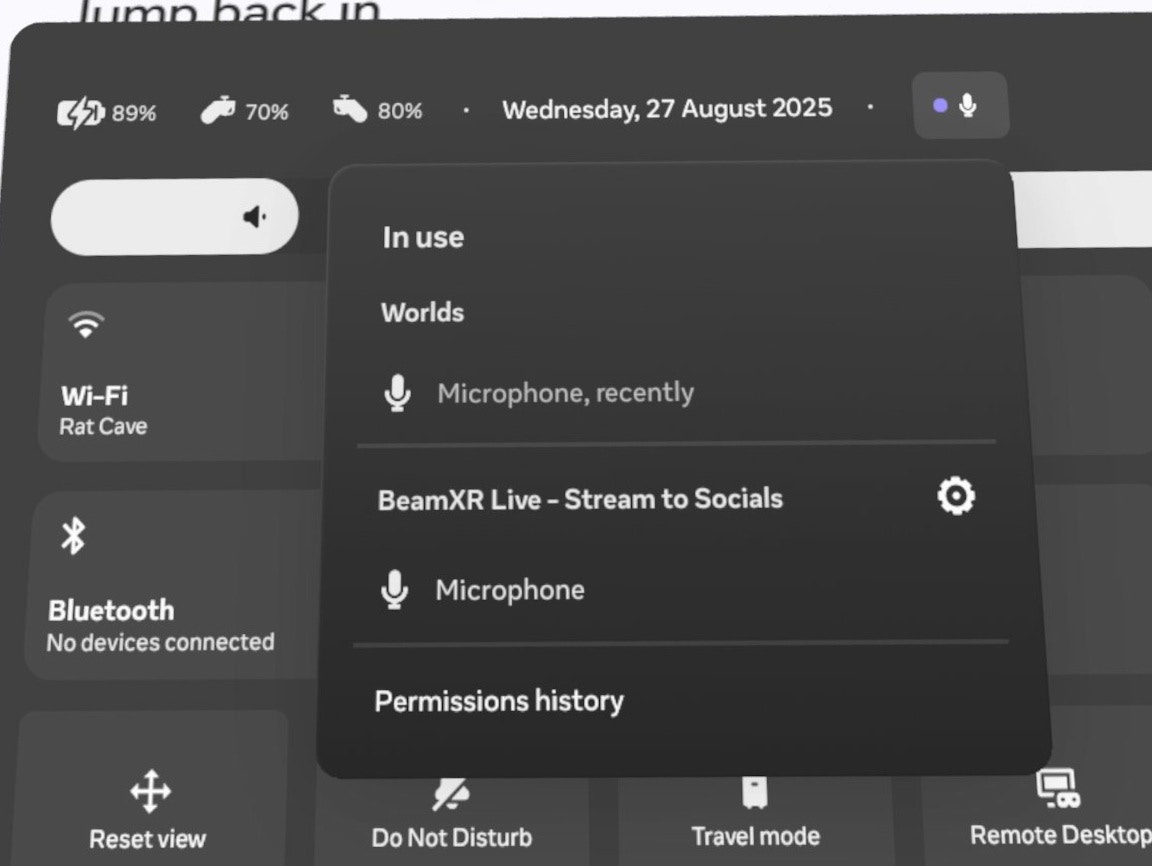Click the Wi-Fi signal icon
The image size is (1152, 866).
tap(86, 324)
